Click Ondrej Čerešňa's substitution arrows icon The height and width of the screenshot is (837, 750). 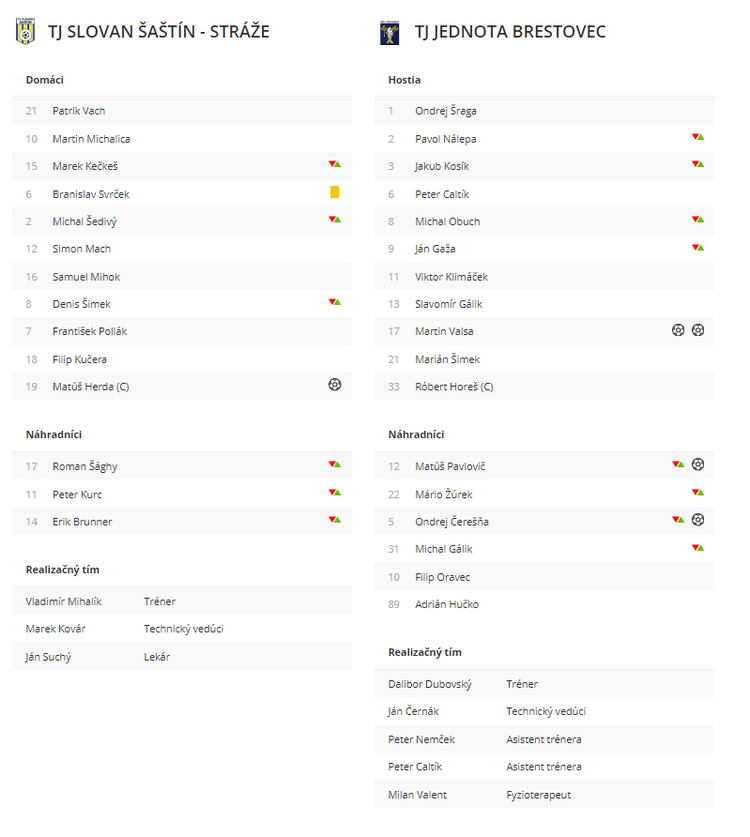pyautogui.click(x=678, y=519)
